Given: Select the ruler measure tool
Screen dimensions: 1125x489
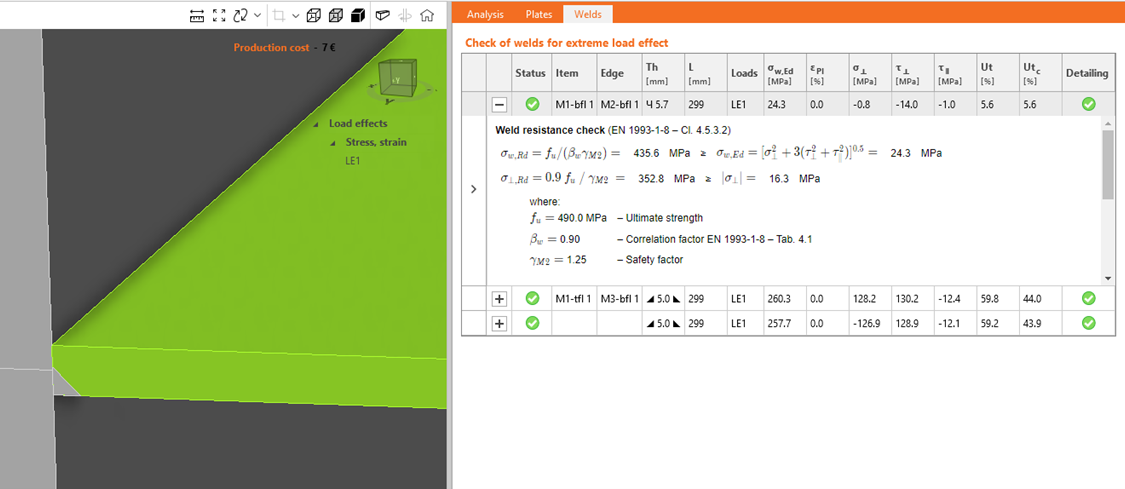Looking at the screenshot, I should pos(197,15).
